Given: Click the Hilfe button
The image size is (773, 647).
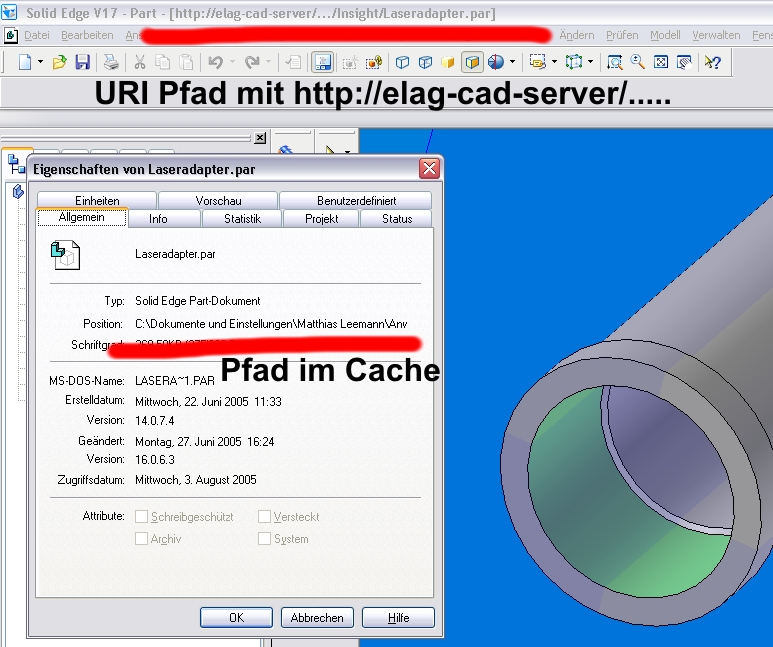Looking at the screenshot, I should 398,617.
